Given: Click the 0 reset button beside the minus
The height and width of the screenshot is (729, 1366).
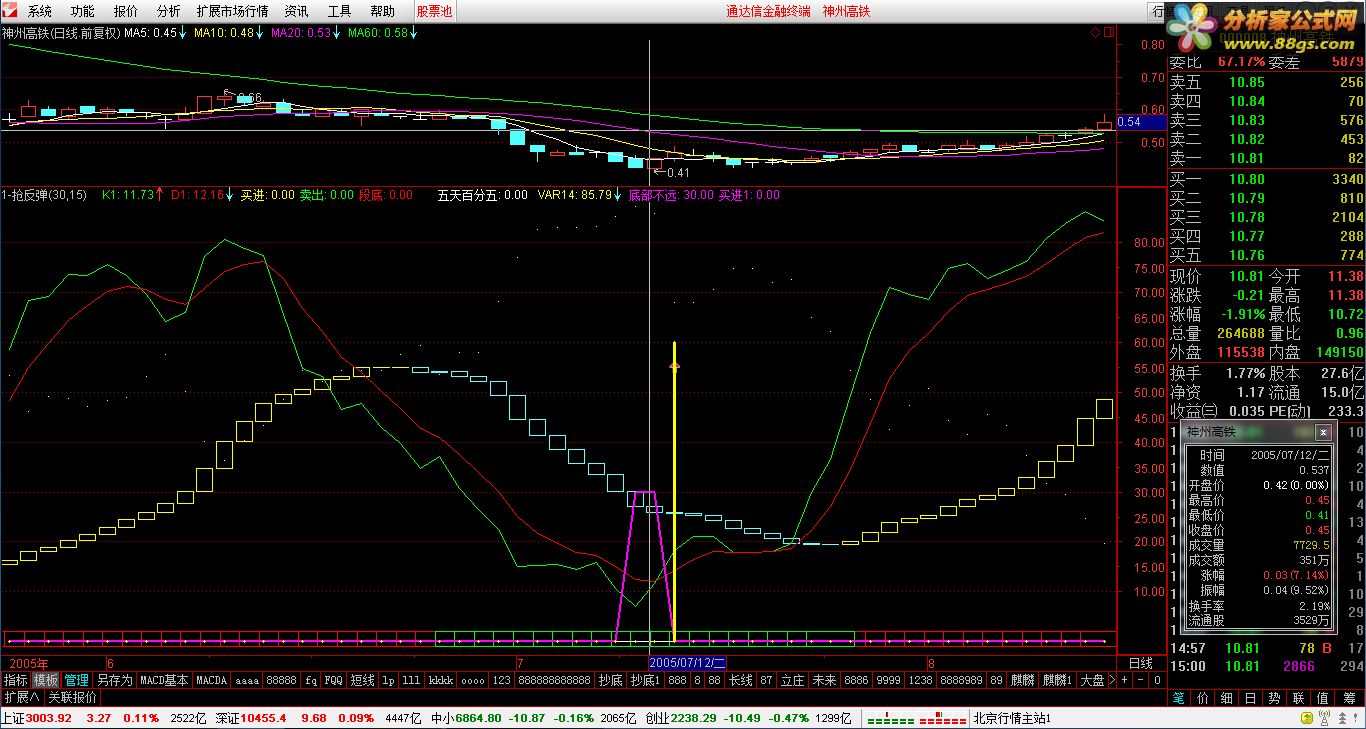Looking at the screenshot, I should [1156, 680].
